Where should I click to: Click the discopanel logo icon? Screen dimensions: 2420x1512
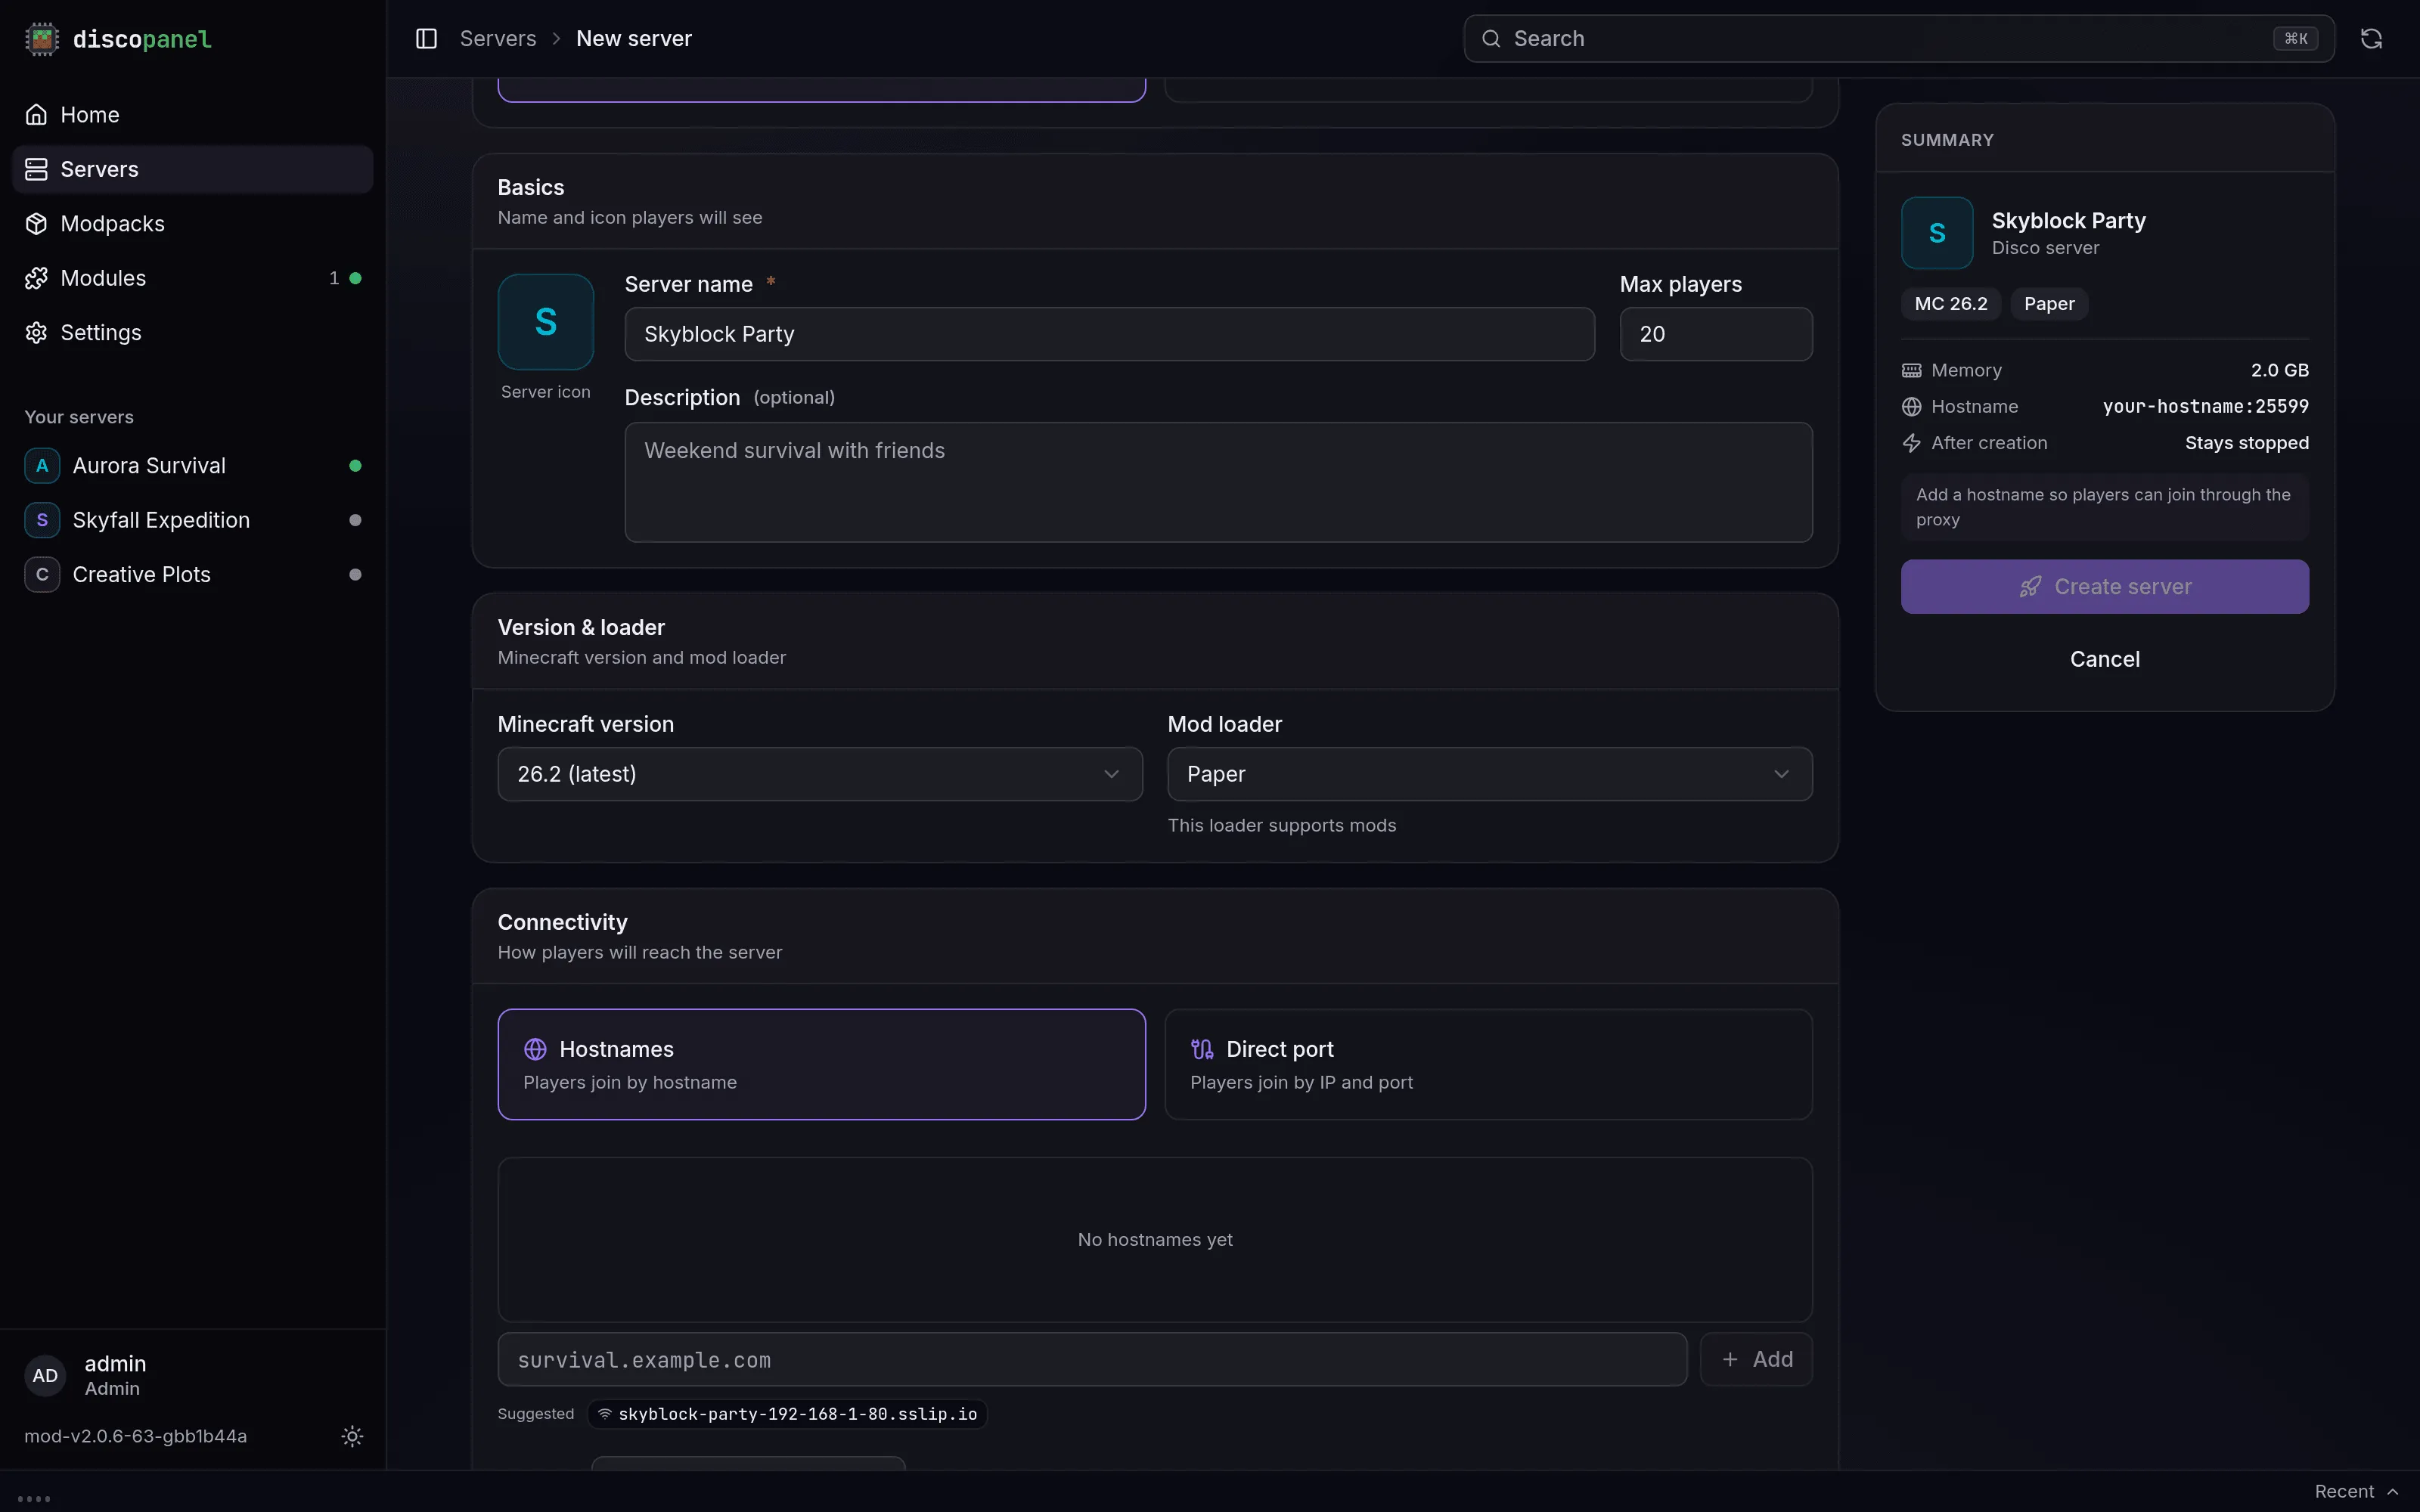pyautogui.click(x=42, y=39)
